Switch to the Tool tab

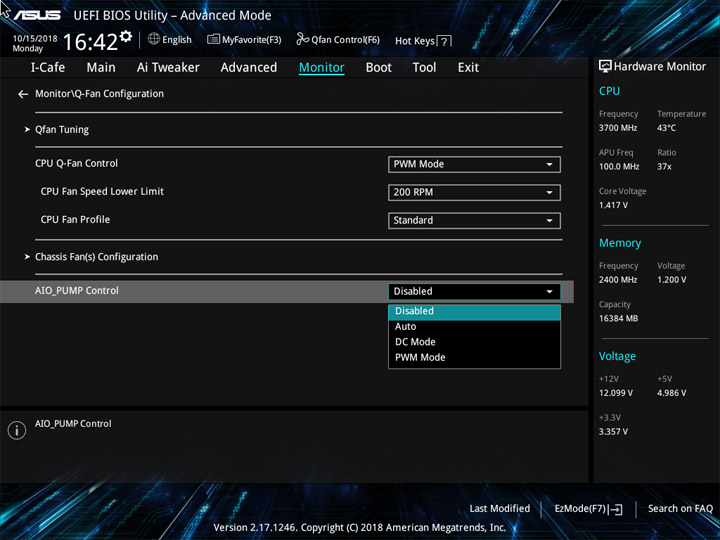[424, 68]
